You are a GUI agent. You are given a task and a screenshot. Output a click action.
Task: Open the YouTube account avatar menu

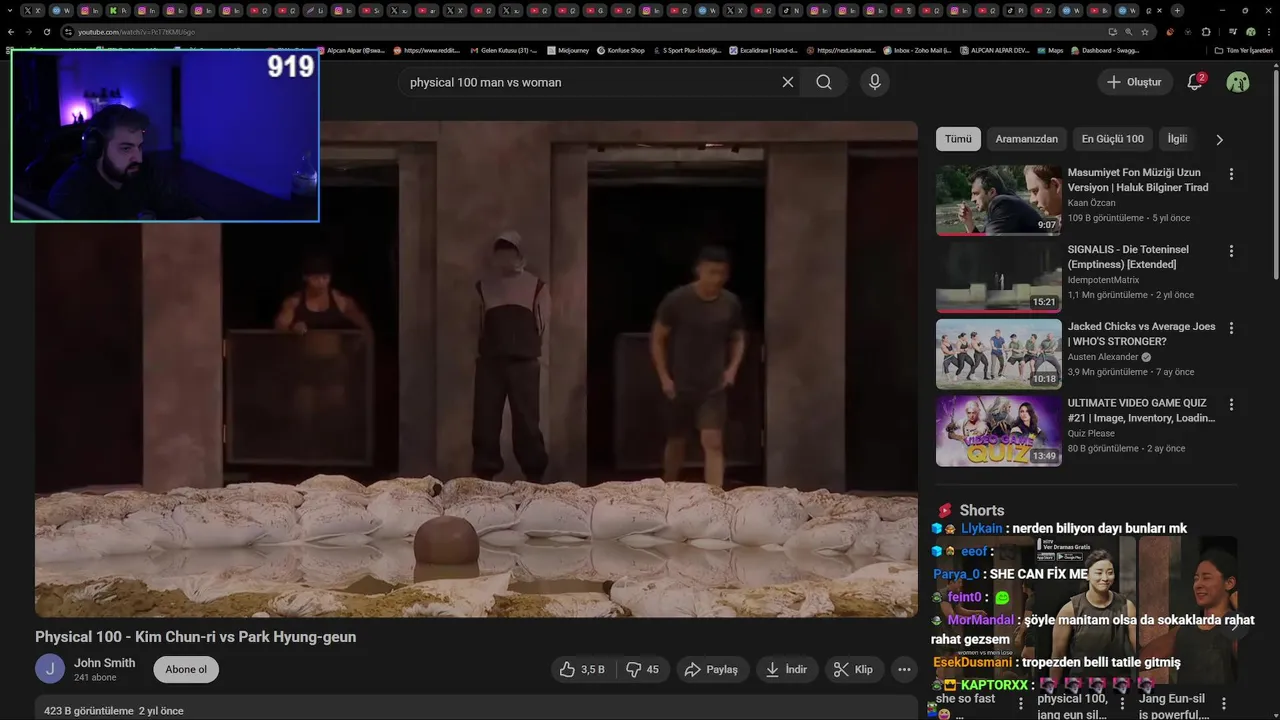1238,82
